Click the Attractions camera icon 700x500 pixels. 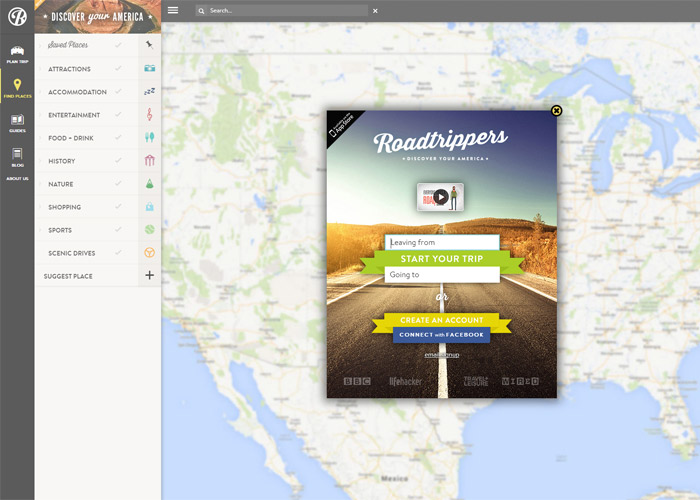(150, 68)
